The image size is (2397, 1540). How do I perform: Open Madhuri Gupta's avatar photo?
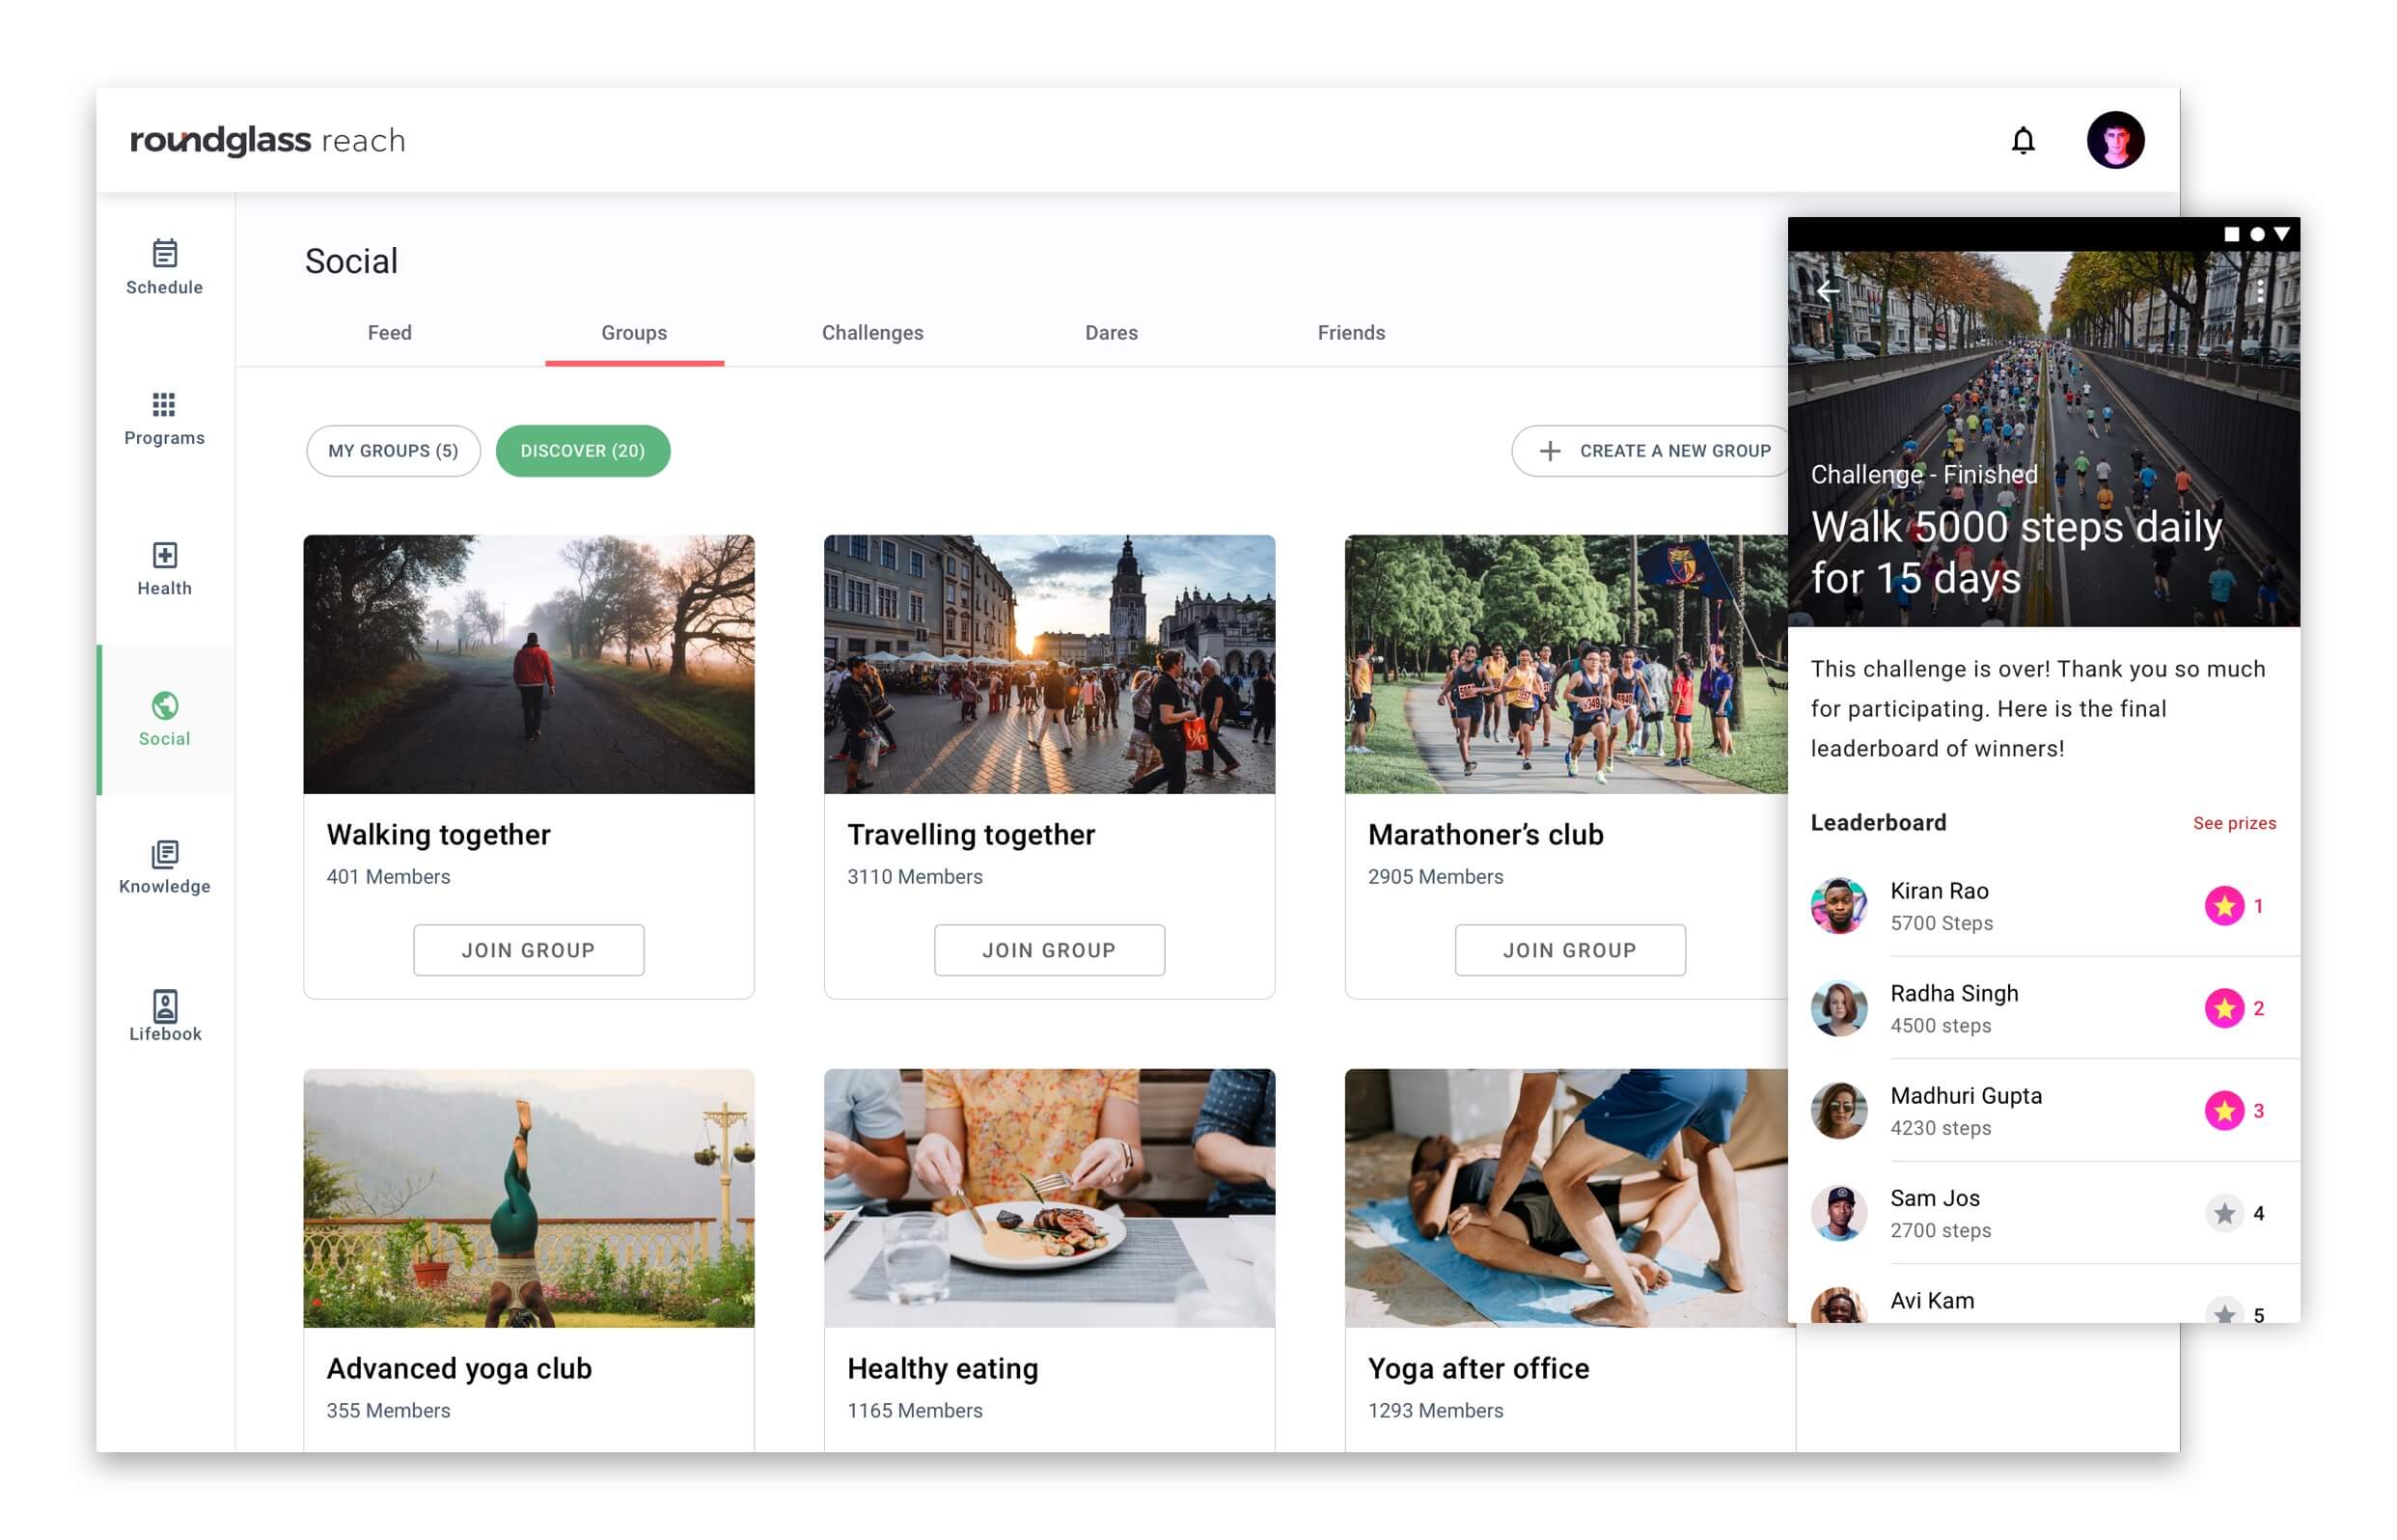1838,1110
